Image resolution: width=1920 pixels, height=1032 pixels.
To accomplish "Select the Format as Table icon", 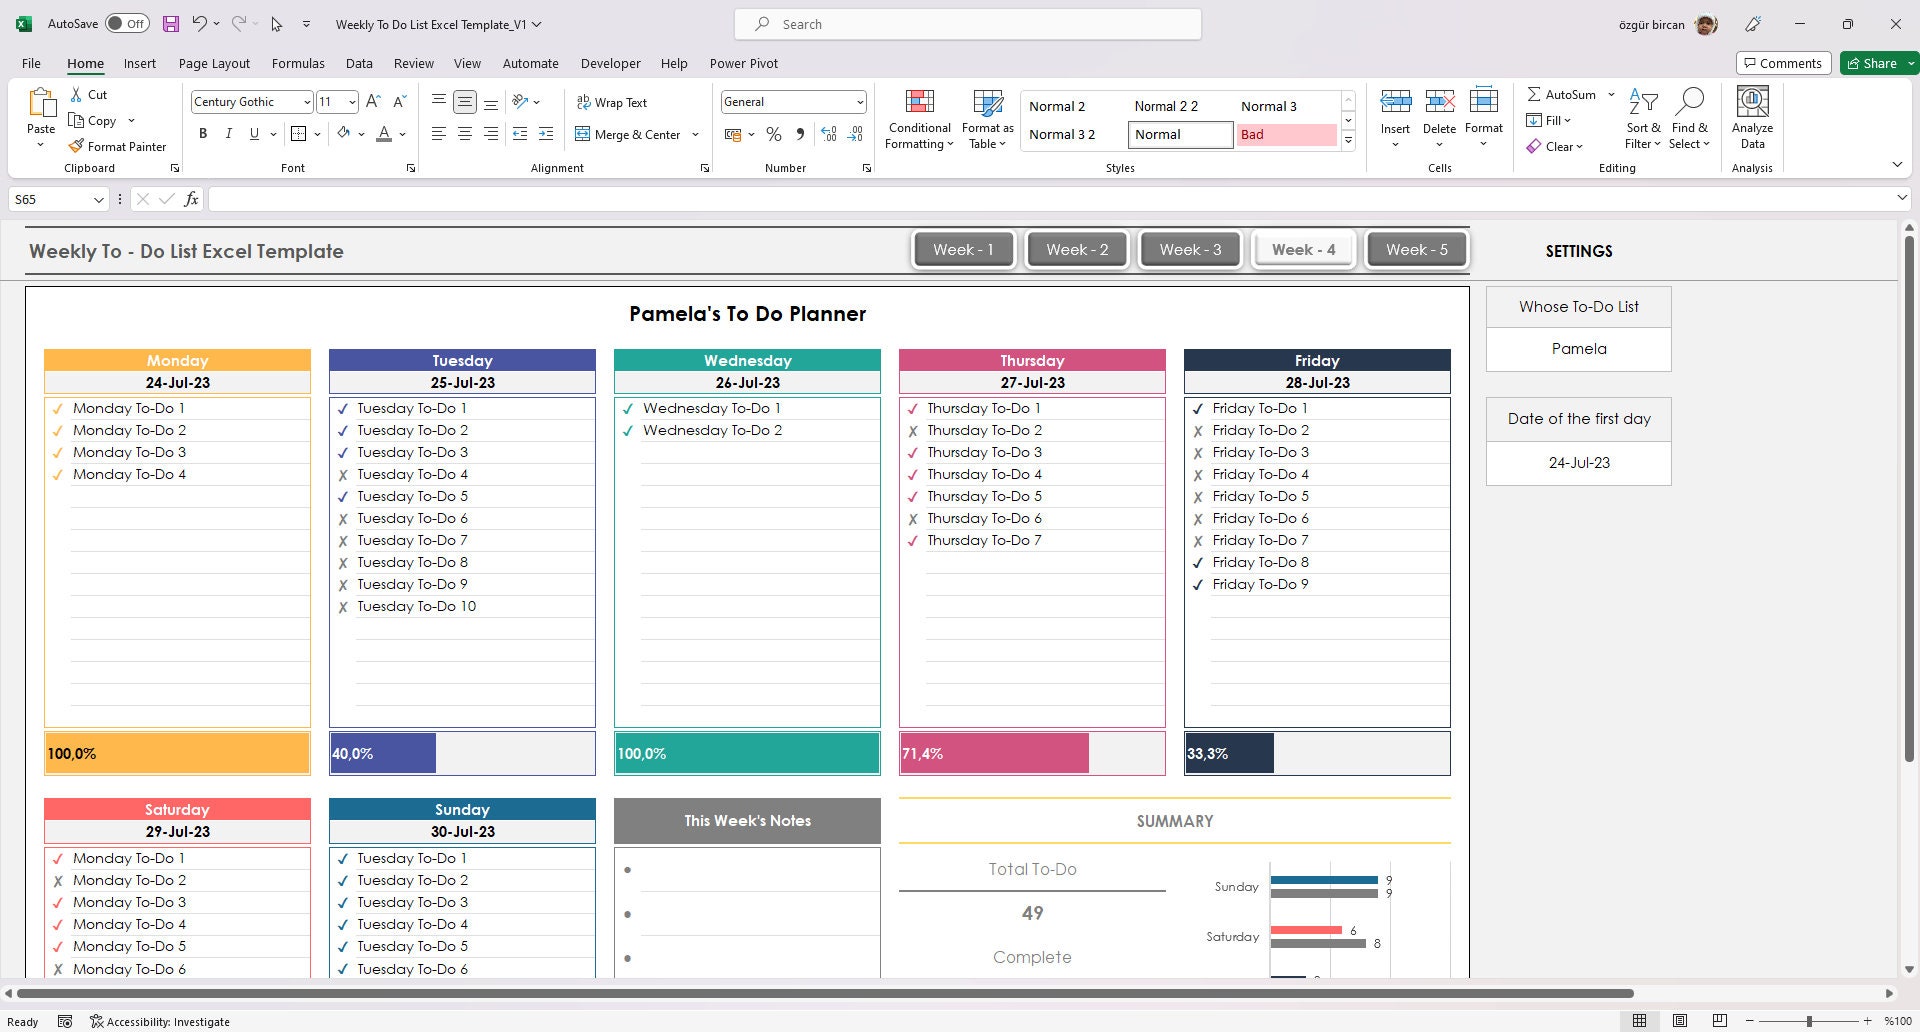I will click(x=986, y=118).
